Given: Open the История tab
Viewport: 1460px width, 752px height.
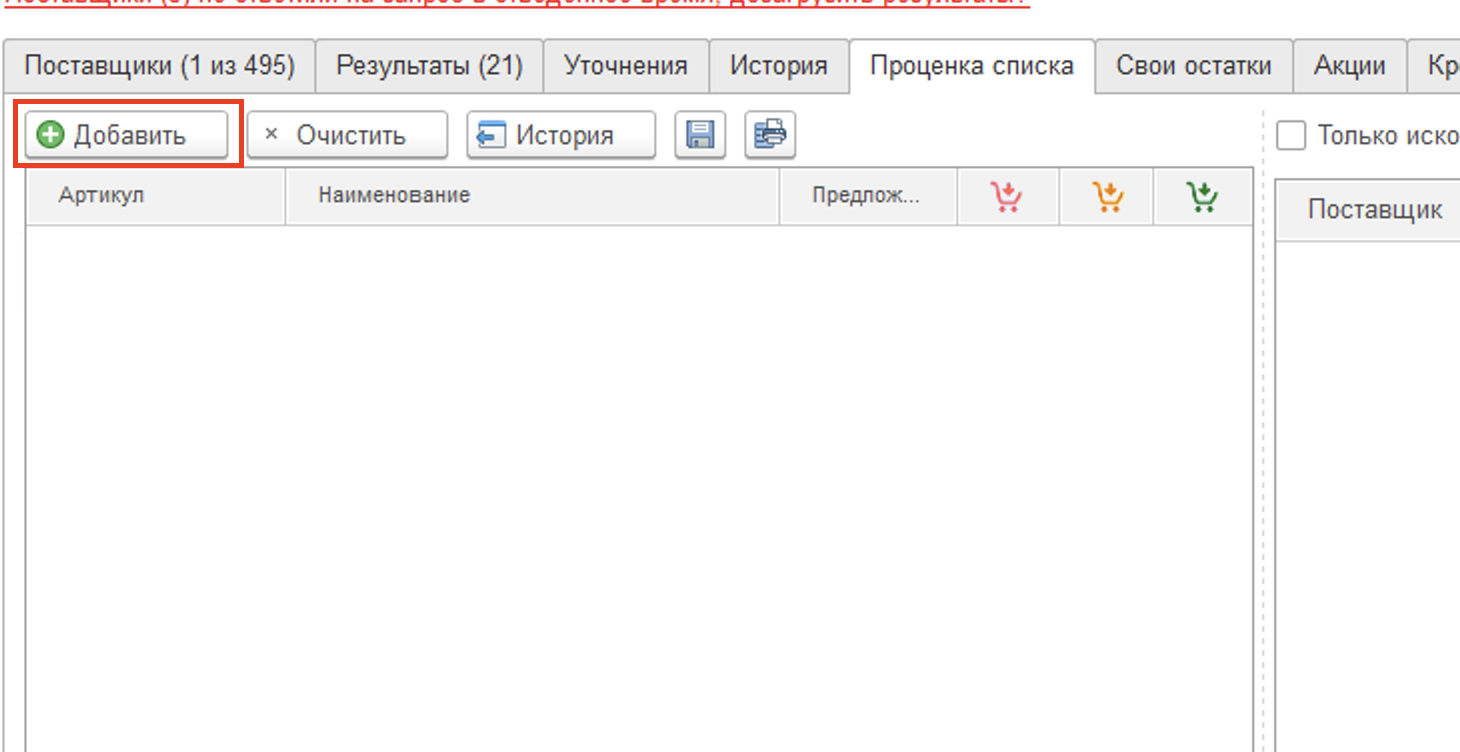Looking at the screenshot, I should point(779,67).
